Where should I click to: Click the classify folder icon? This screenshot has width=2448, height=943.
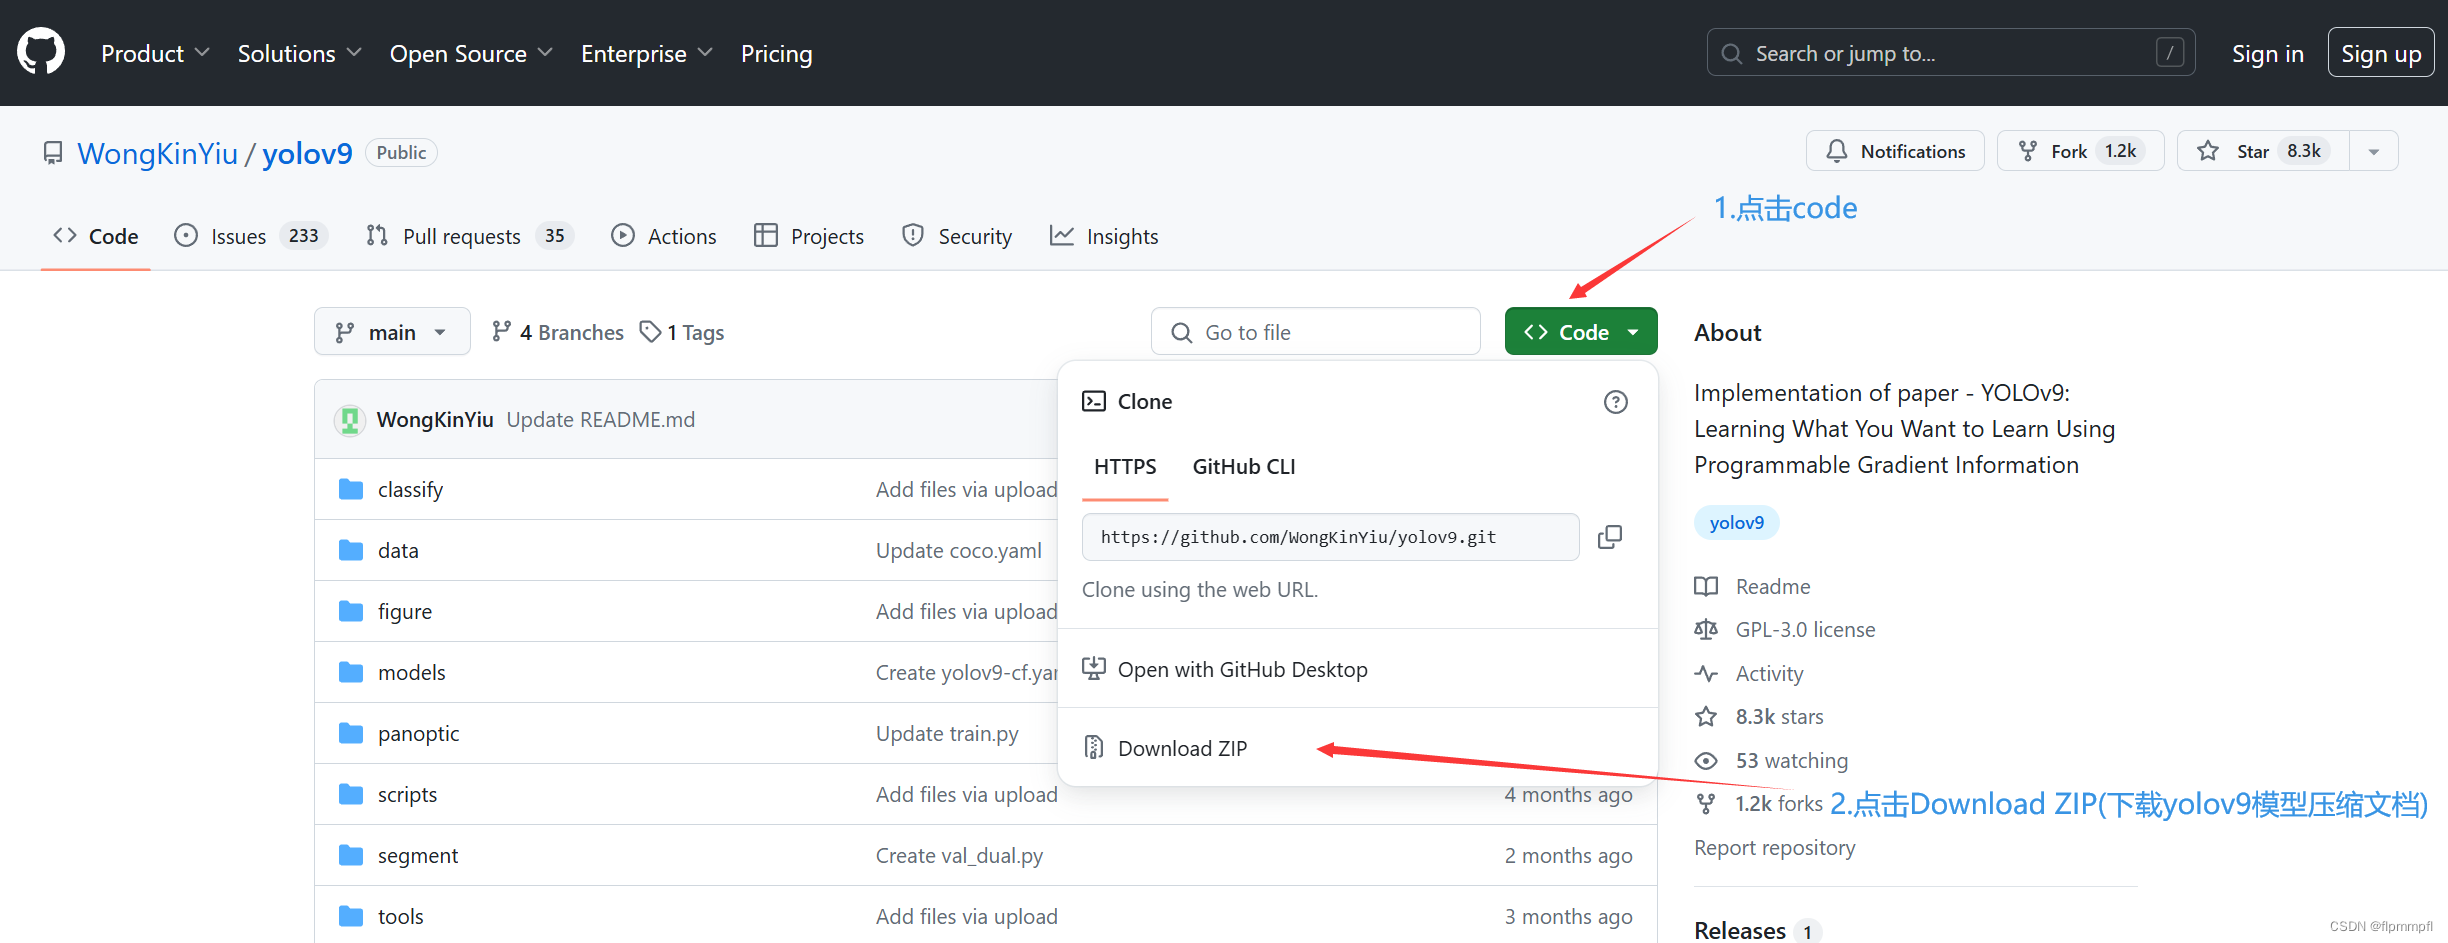pyautogui.click(x=351, y=489)
